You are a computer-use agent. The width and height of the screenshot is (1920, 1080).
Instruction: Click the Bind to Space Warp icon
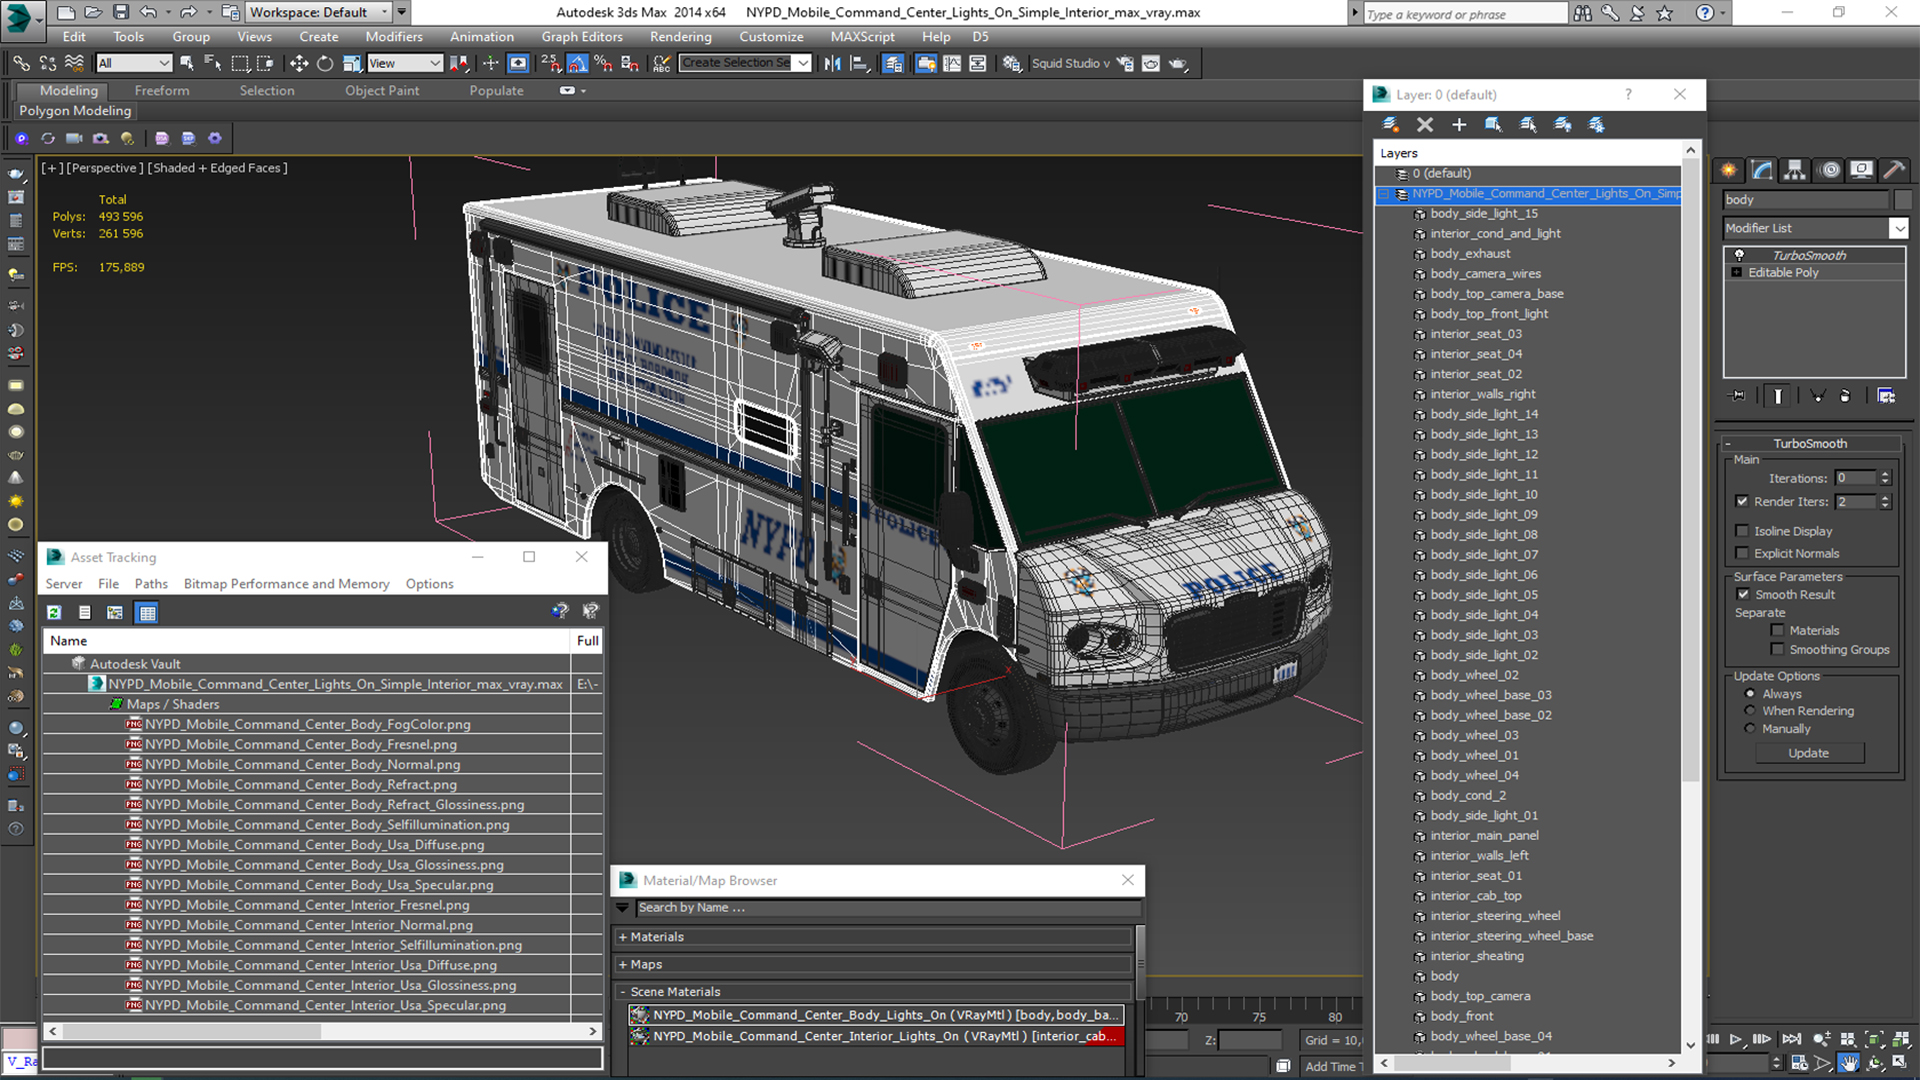[x=74, y=63]
